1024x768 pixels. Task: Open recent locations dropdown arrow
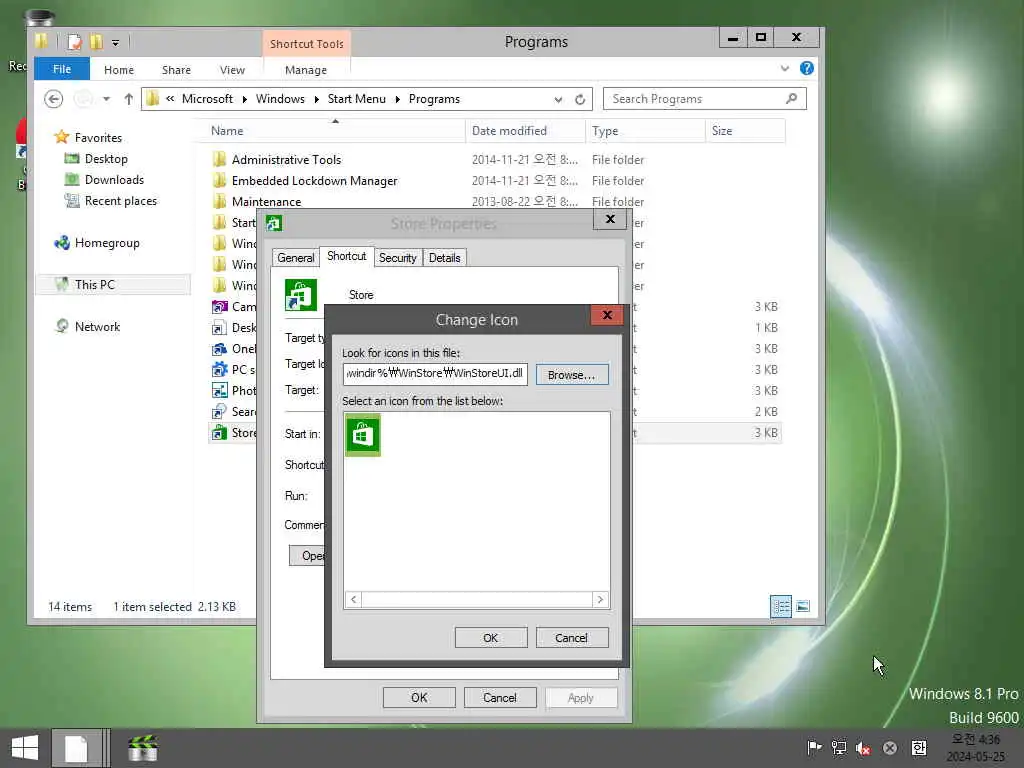(x=106, y=99)
